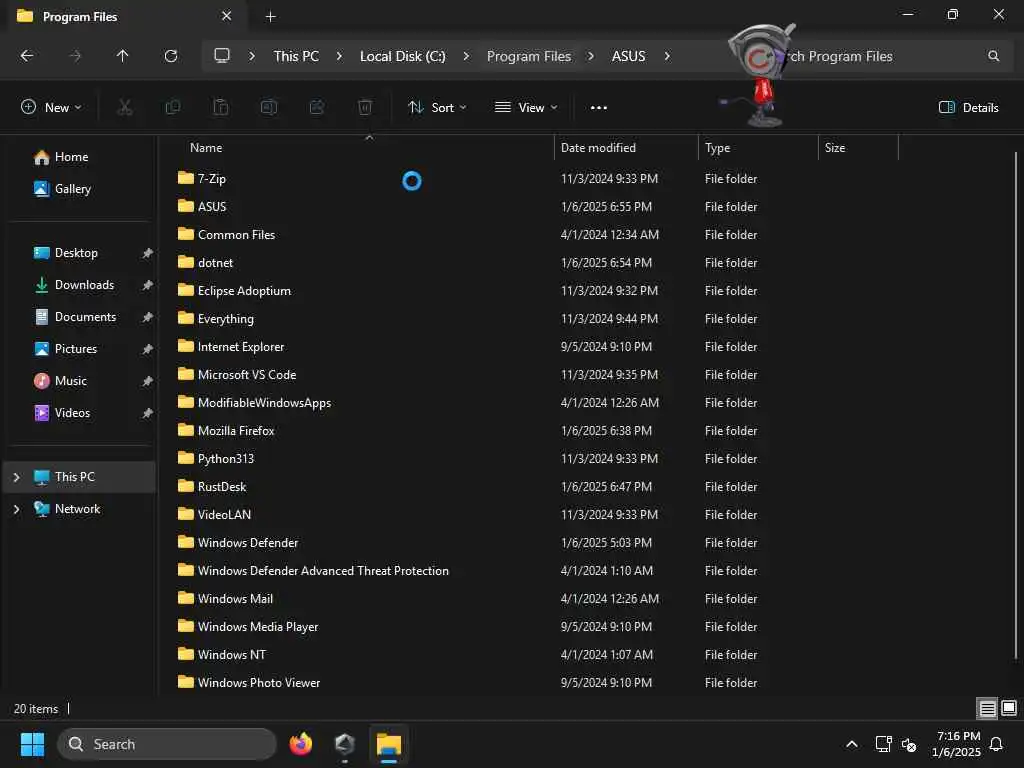Click the Rename icon in toolbar
Image resolution: width=1024 pixels, height=768 pixels.
pyautogui.click(x=269, y=107)
